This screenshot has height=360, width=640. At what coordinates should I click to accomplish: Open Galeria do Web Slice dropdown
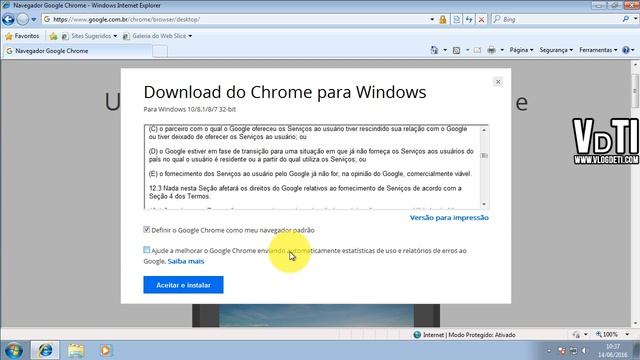point(158,36)
